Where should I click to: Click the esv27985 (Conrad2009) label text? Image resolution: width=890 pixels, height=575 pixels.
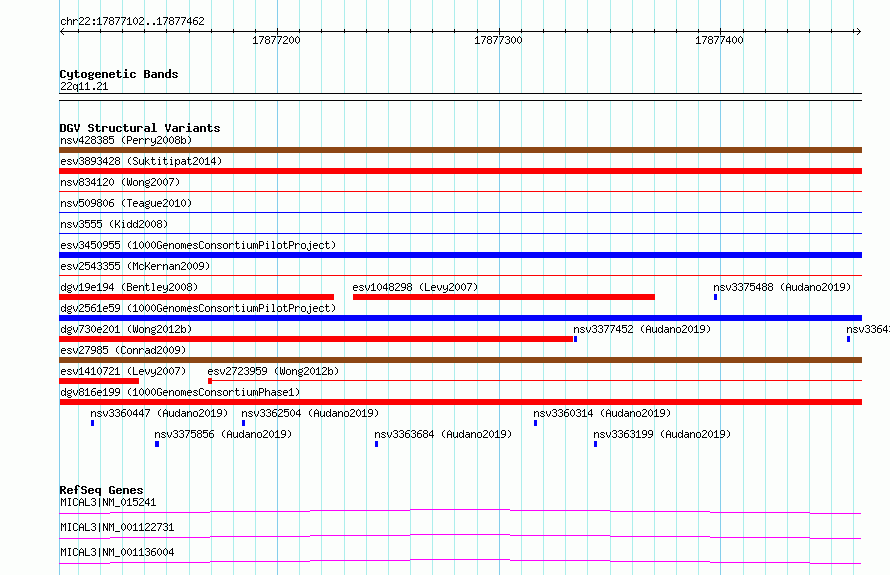tap(123, 350)
